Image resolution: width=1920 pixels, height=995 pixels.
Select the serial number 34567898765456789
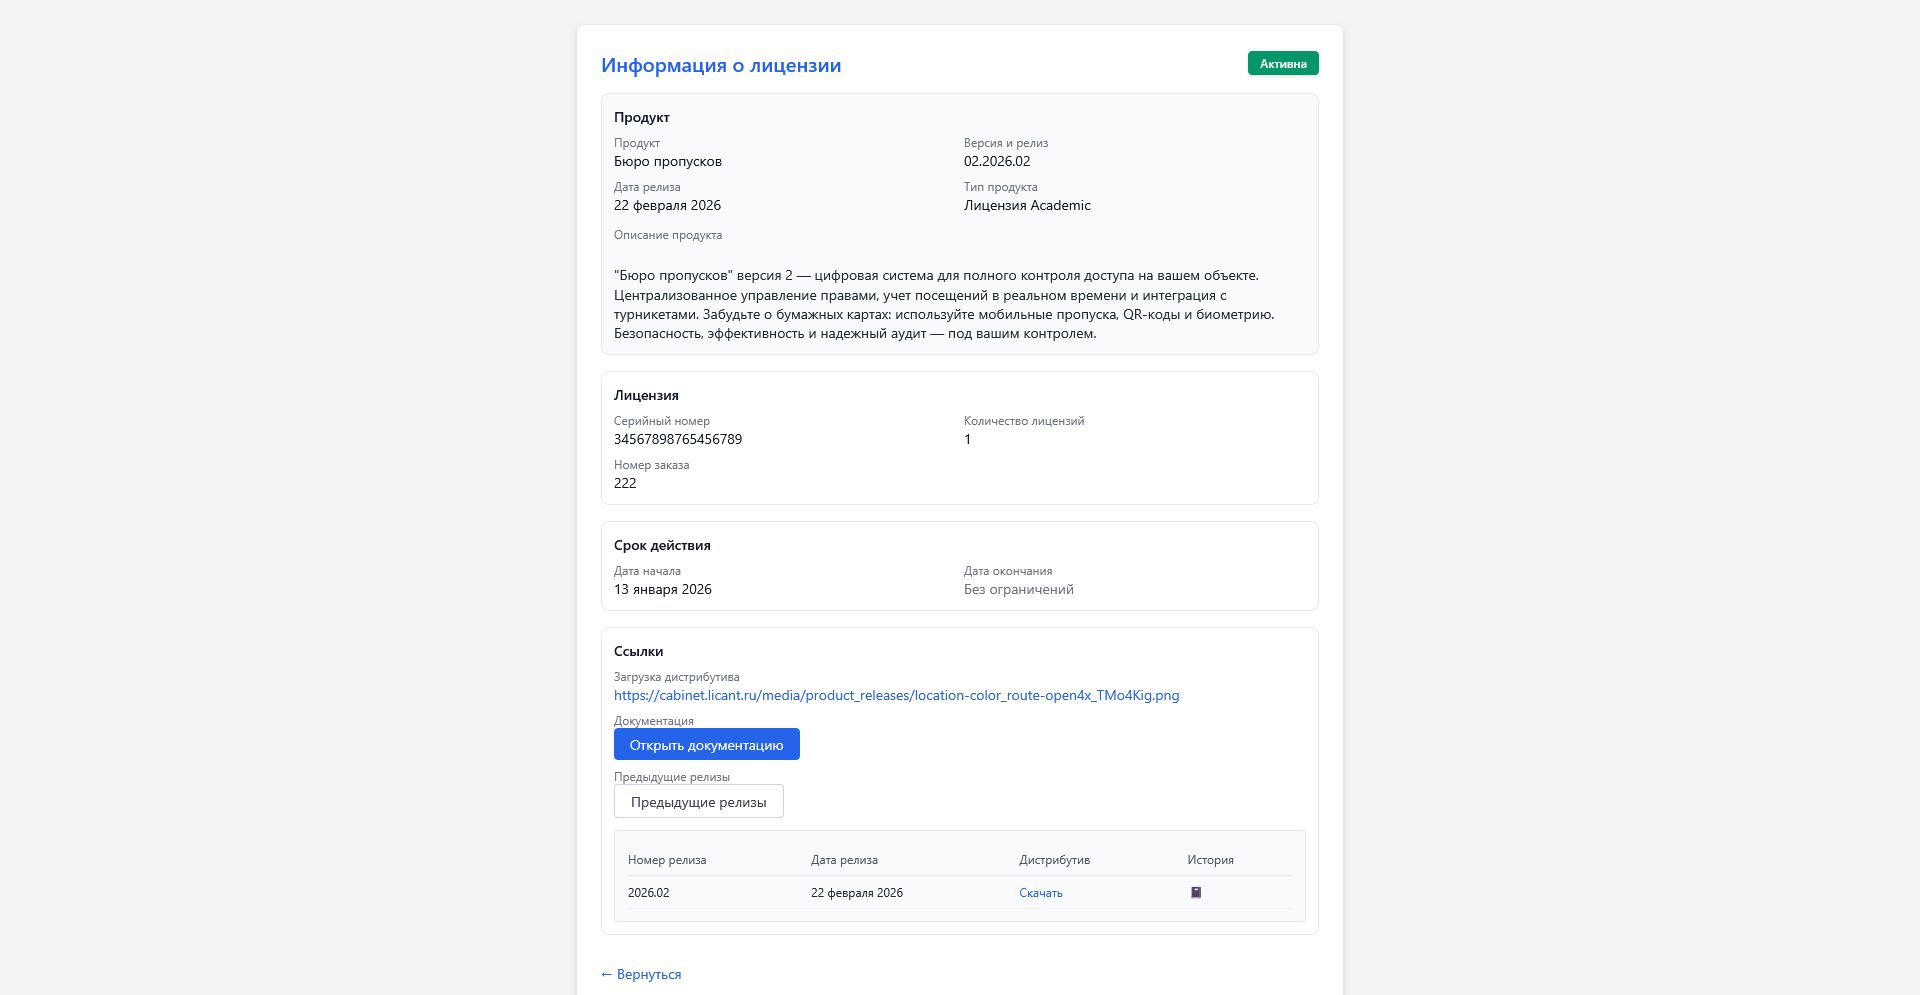677,439
